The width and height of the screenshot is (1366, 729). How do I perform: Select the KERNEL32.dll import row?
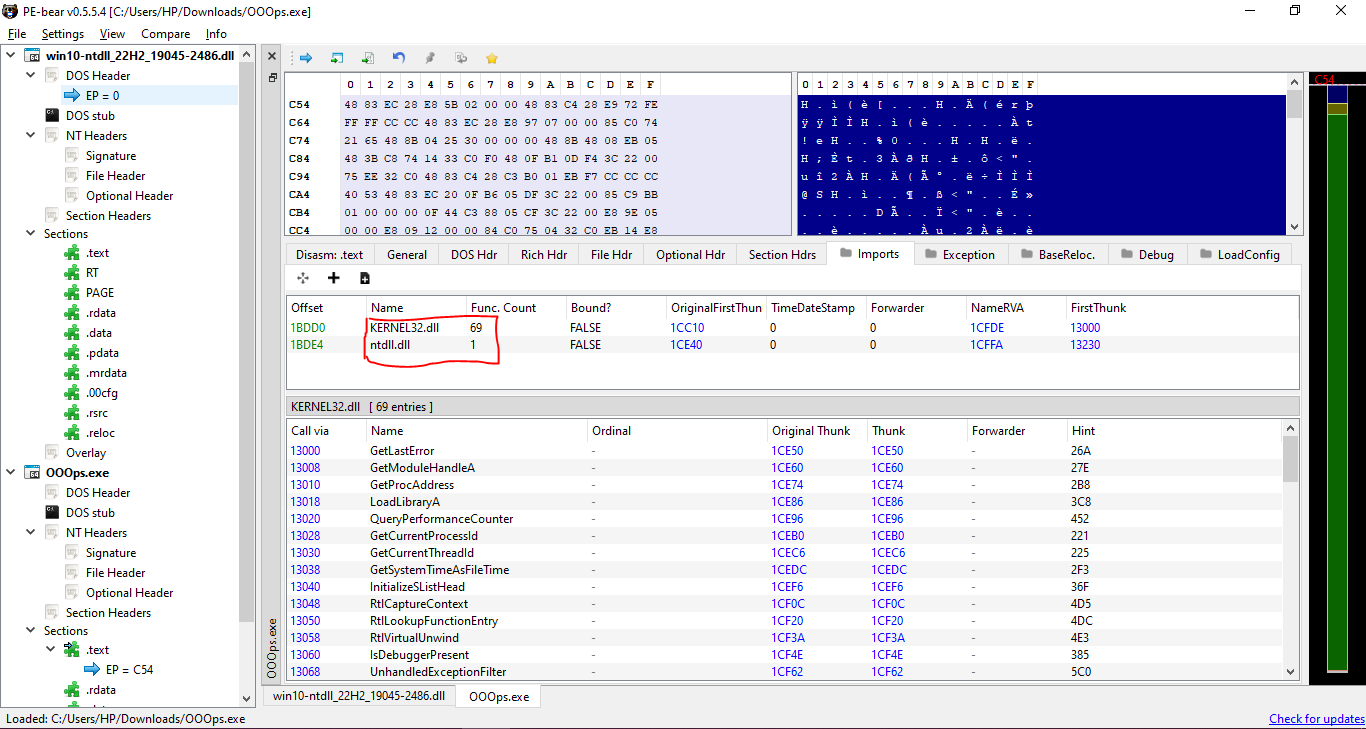pos(792,327)
